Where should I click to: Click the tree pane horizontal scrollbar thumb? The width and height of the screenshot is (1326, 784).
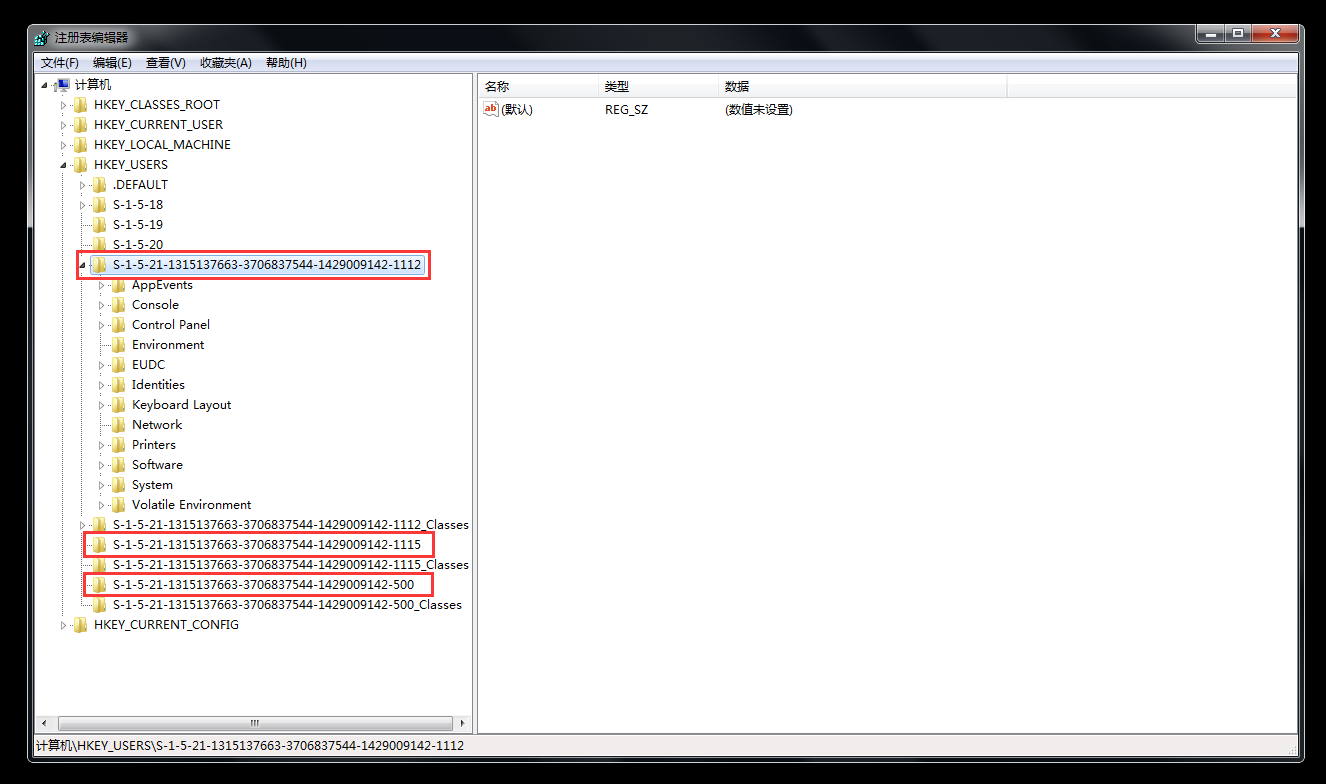[x=254, y=722]
